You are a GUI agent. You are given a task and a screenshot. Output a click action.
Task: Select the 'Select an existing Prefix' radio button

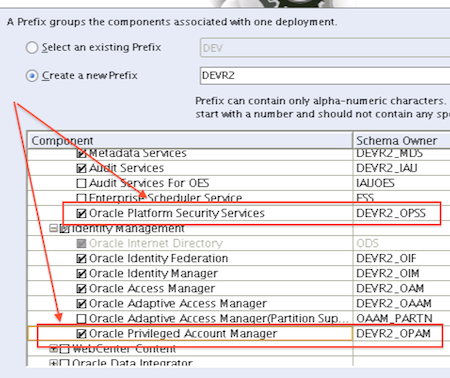tap(32, 48)
